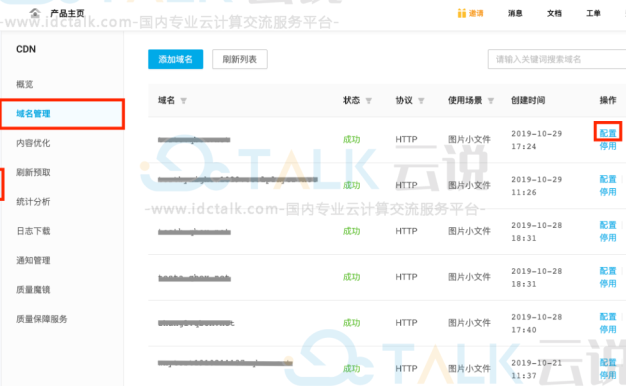This screenshot has width=626, height=386.
Task: Select 内容优化 in the sidebar
Action: (x=33, y=143)
